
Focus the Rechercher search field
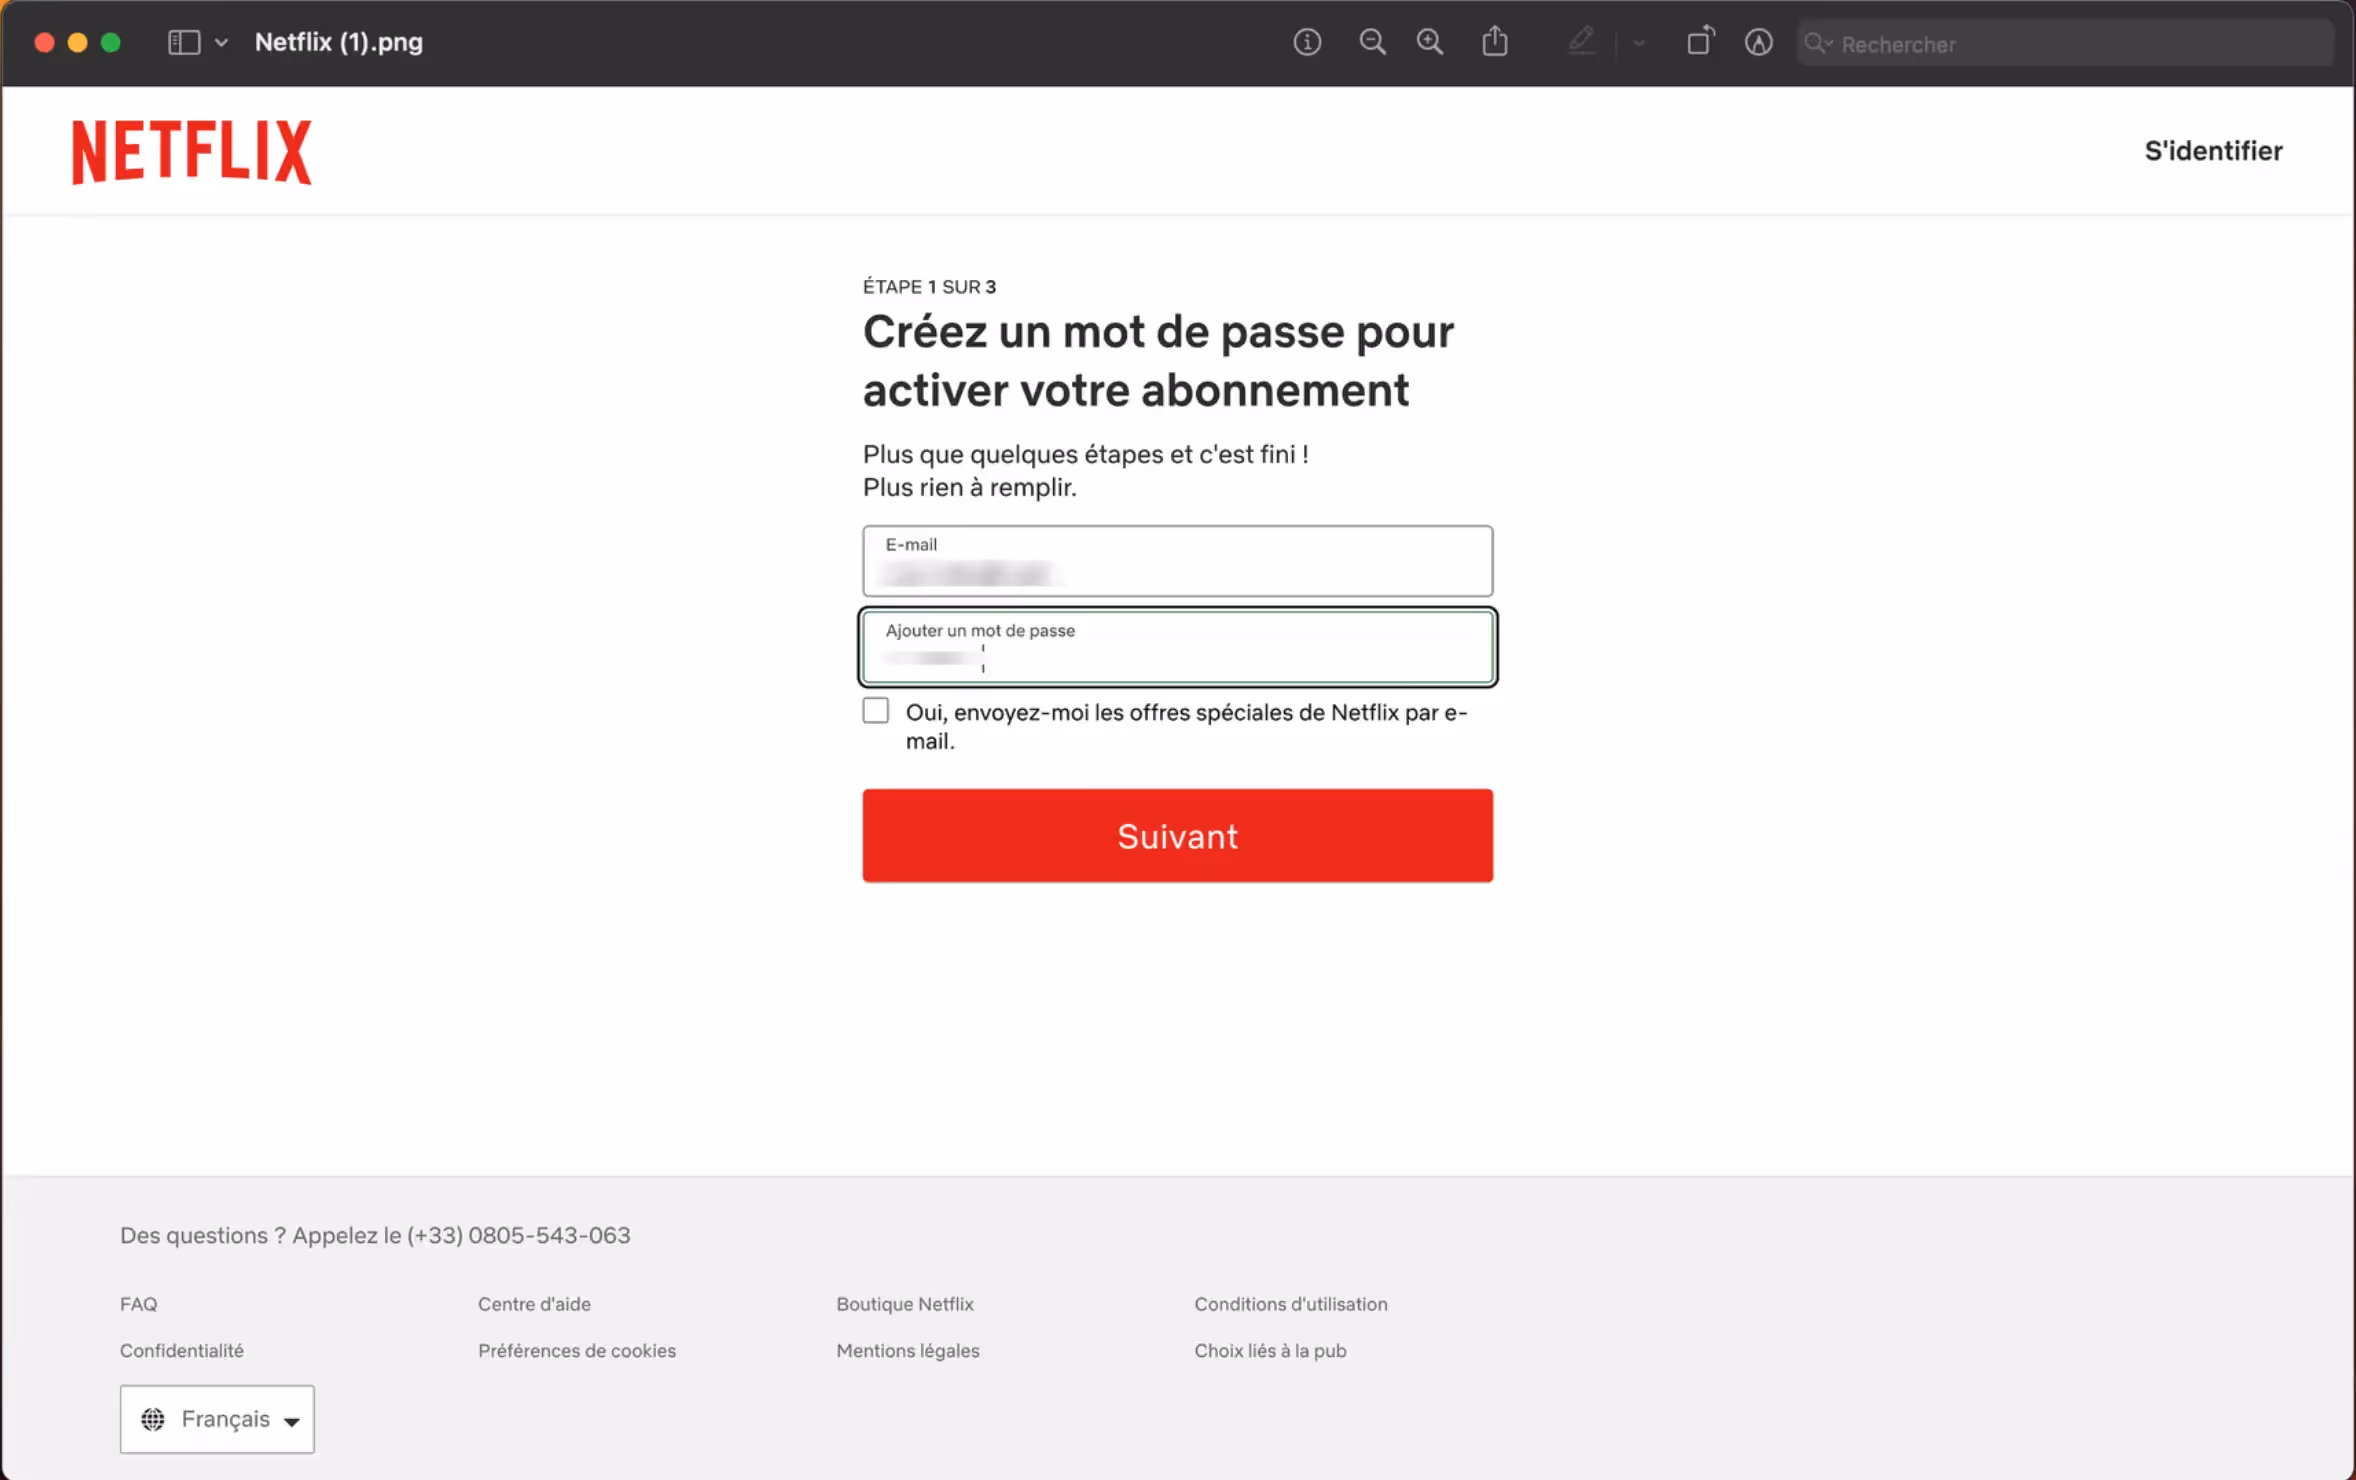pos(2066,44)
